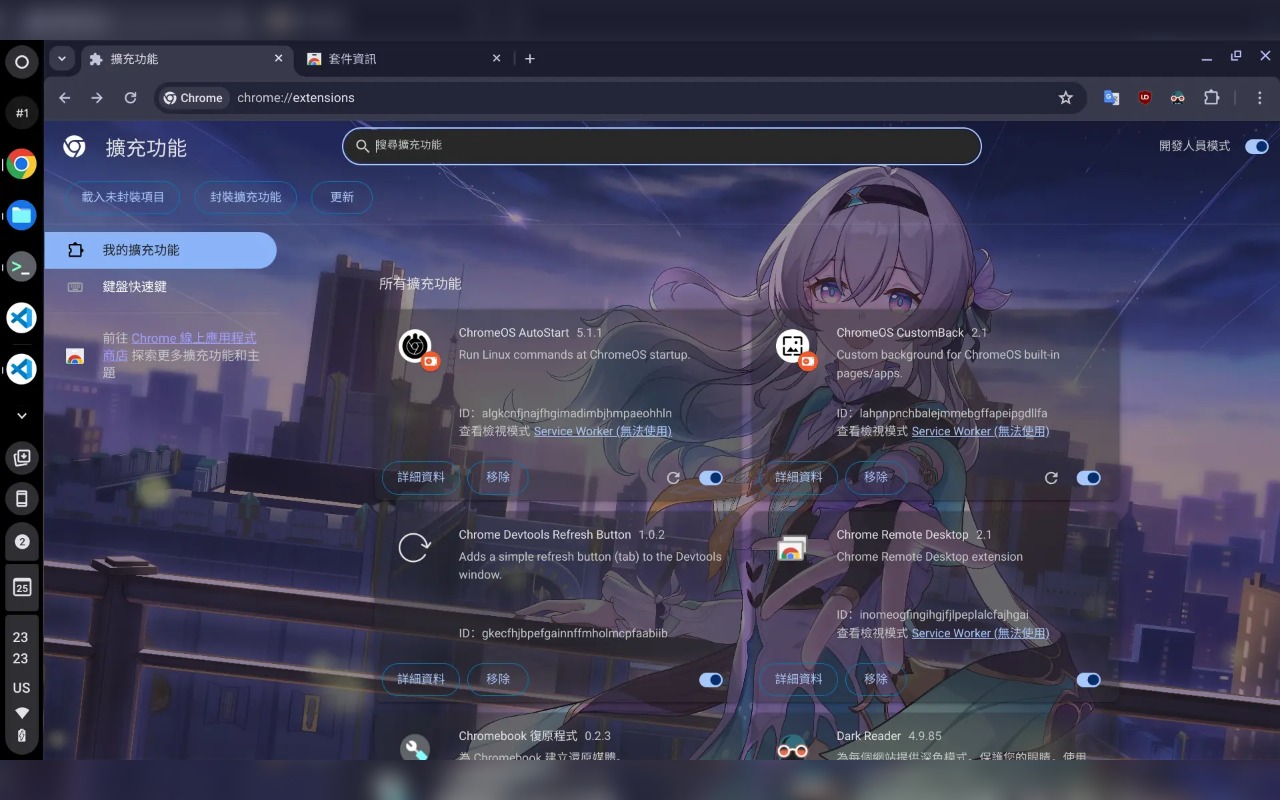1280x800 pixels.
Task: Open the phone hub icon on shelf
Action: pos(22,498)
